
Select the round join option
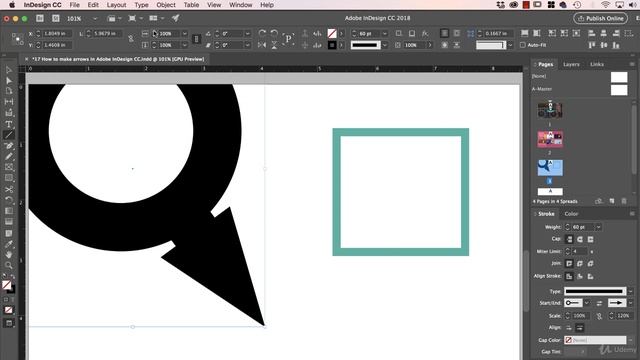(580, 264)
